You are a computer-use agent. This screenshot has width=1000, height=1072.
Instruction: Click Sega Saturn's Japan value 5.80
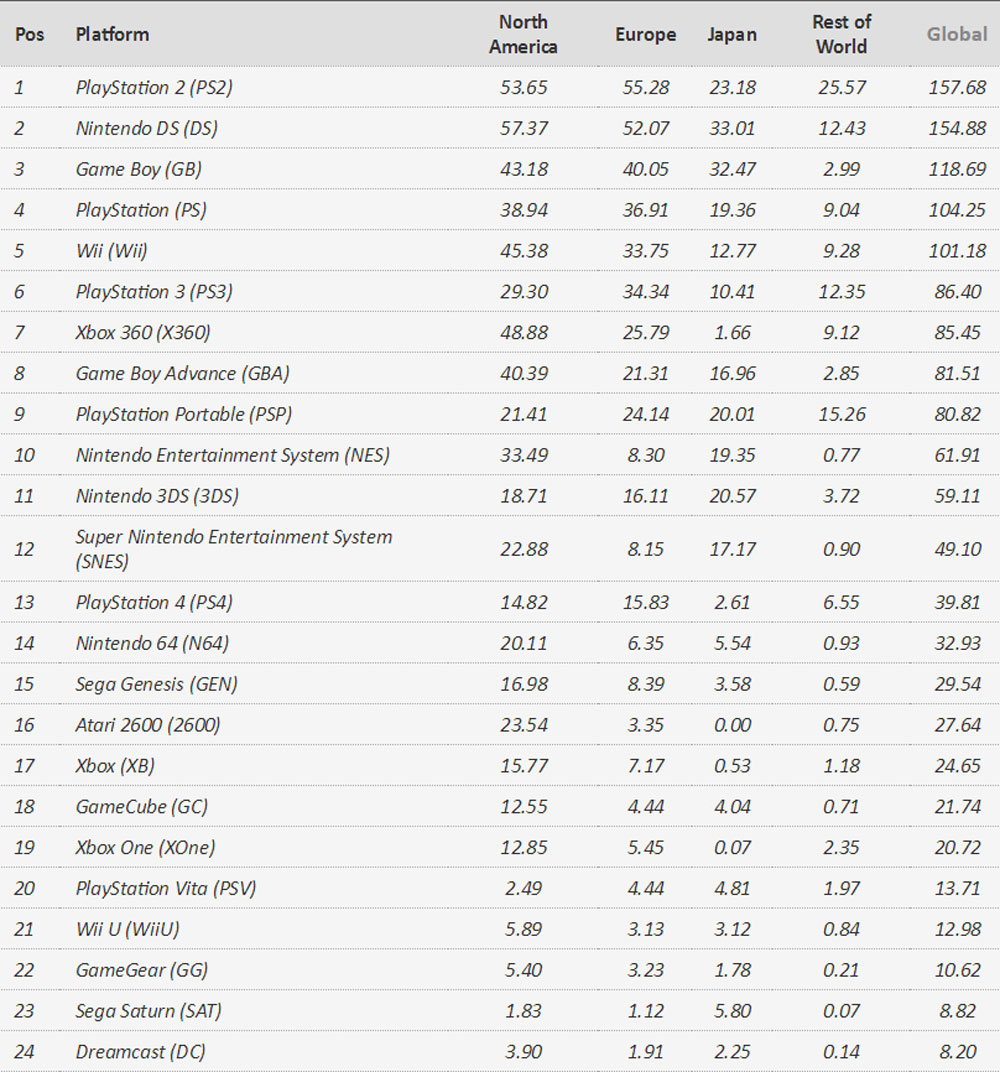coord(732,1011)
